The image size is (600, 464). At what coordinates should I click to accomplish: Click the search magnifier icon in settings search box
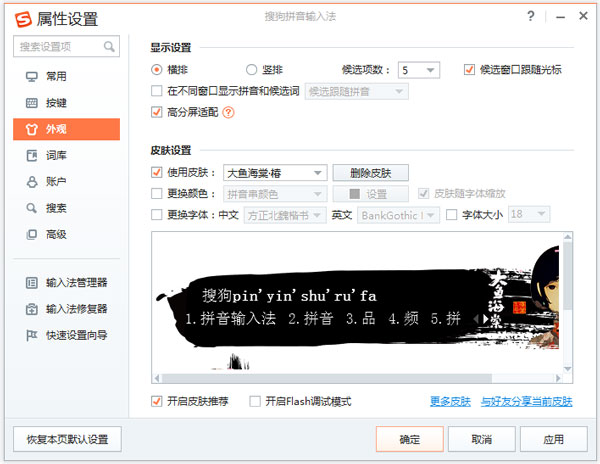(x=109, y=46)
